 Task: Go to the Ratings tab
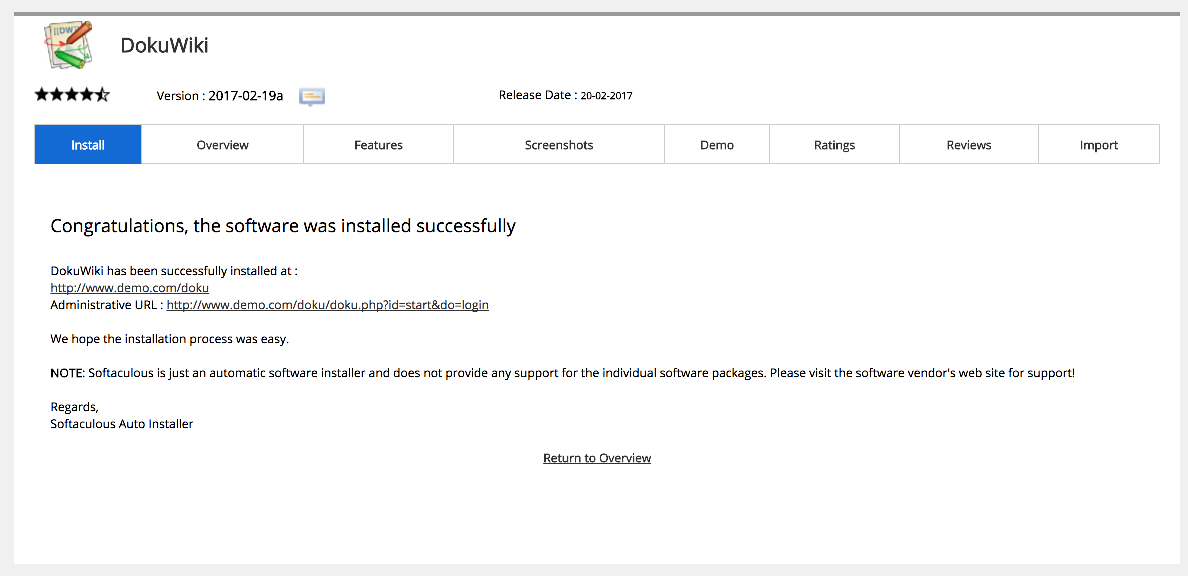[834, 145]
